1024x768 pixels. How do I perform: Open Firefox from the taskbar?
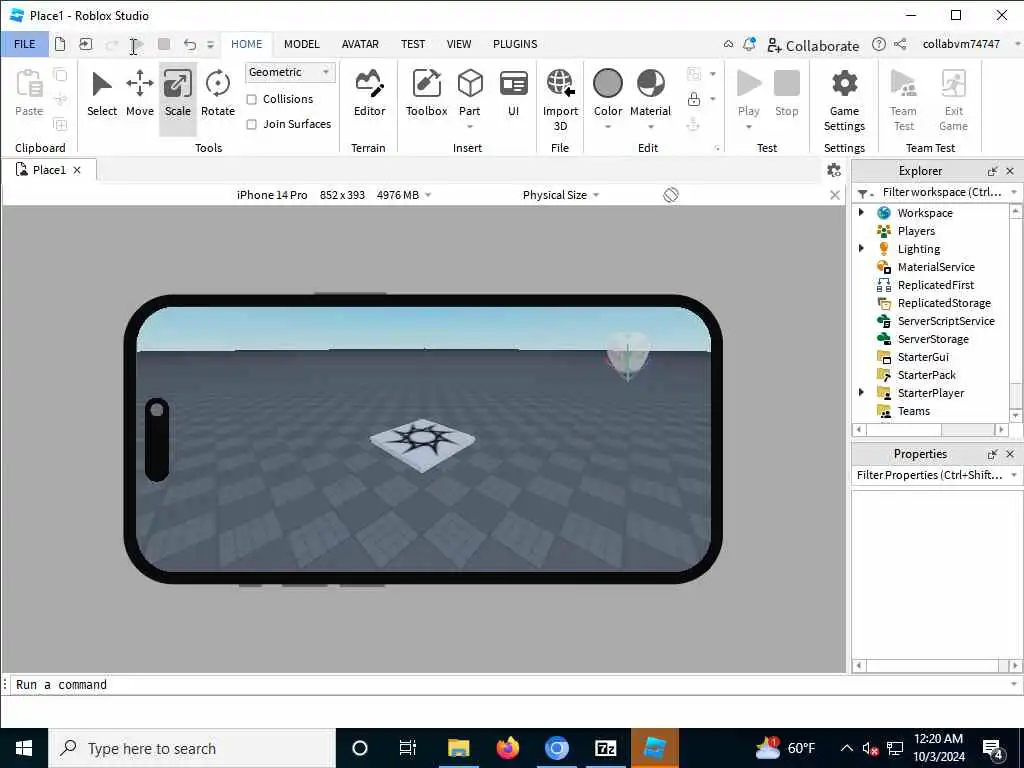point(507,748)
